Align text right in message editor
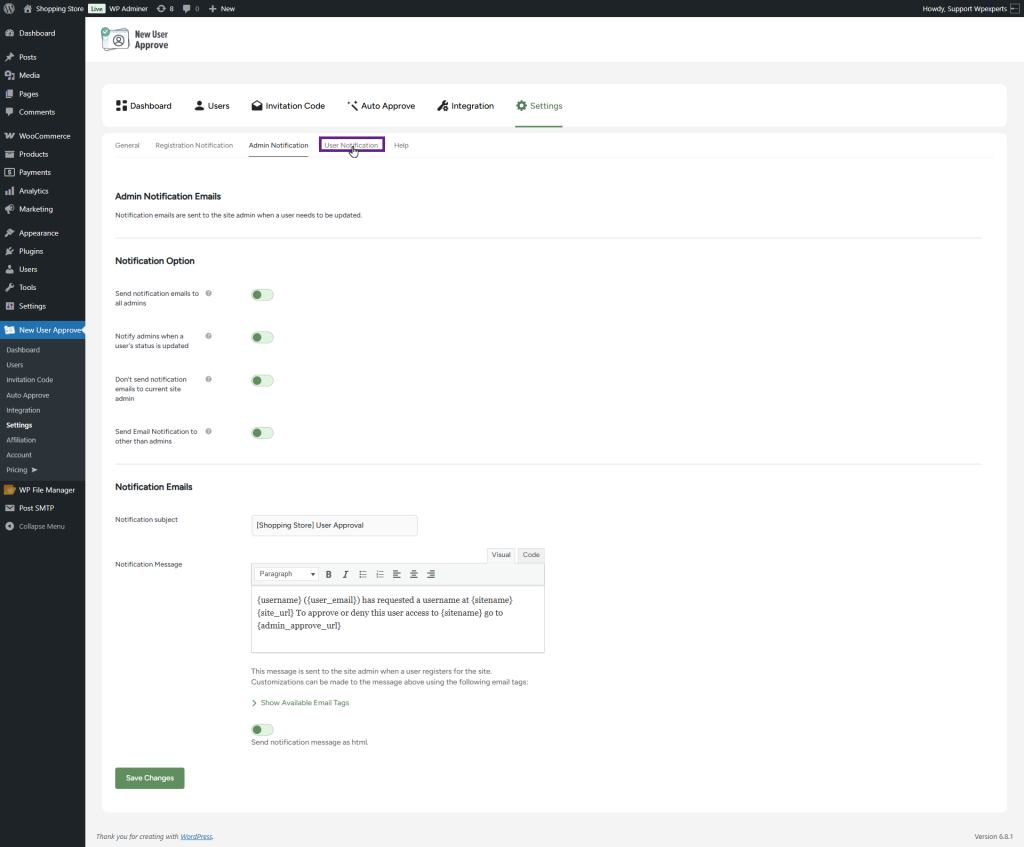This screenshot has width=1024, height=847. point(430,575)
